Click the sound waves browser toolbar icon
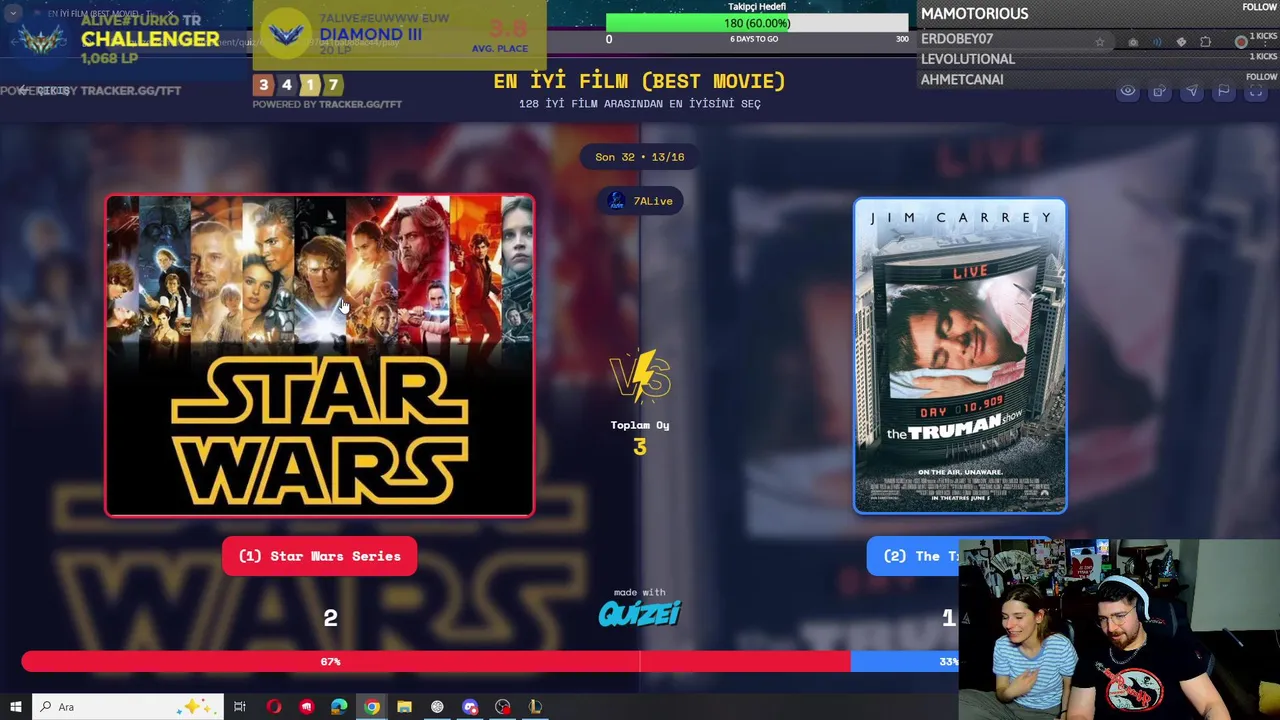Screen dimensions: 1280x720 click(x=1157, y=42)
